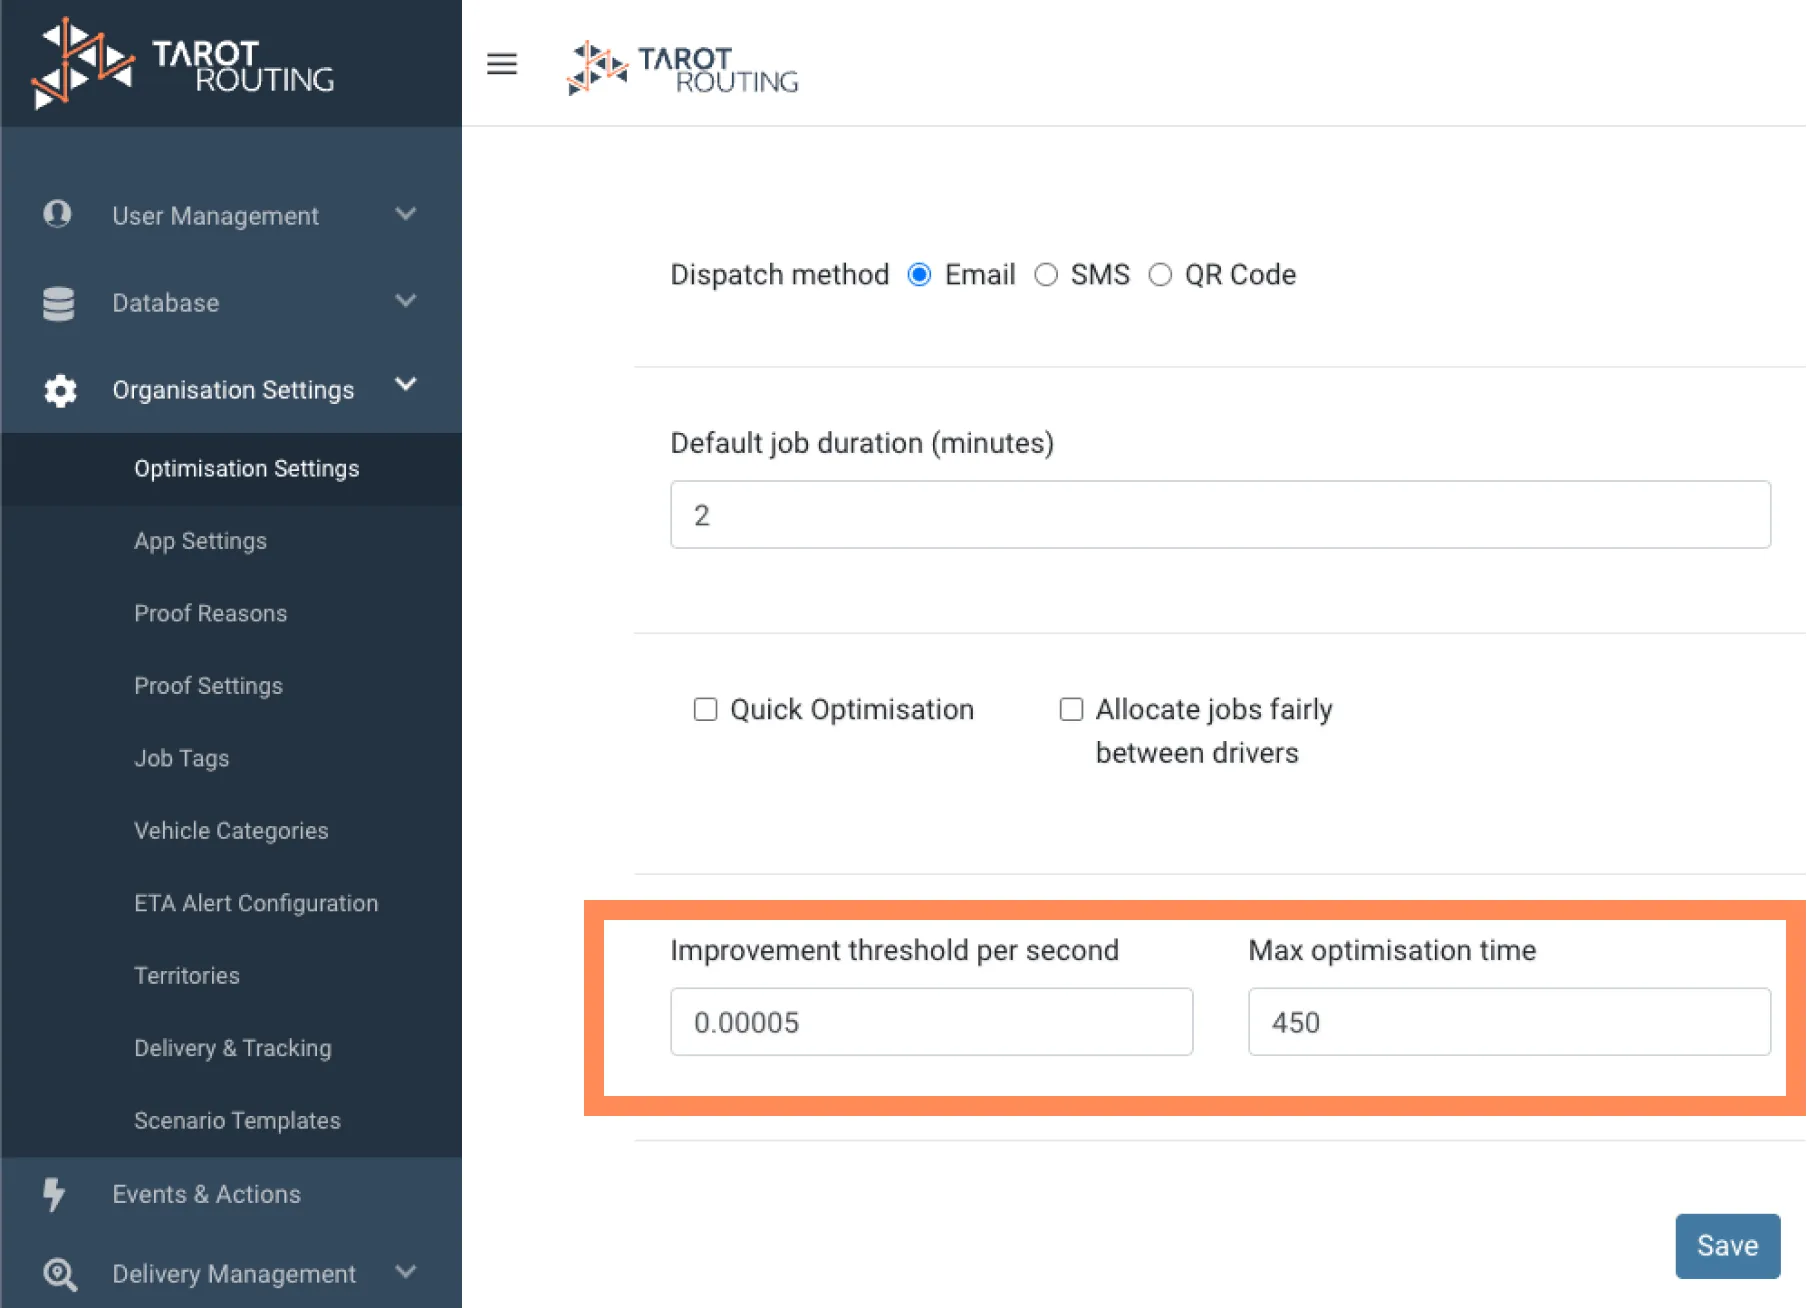Open ETA Alert Configuration
This screenshot has width=1807, height=1308.
point(256,903)
